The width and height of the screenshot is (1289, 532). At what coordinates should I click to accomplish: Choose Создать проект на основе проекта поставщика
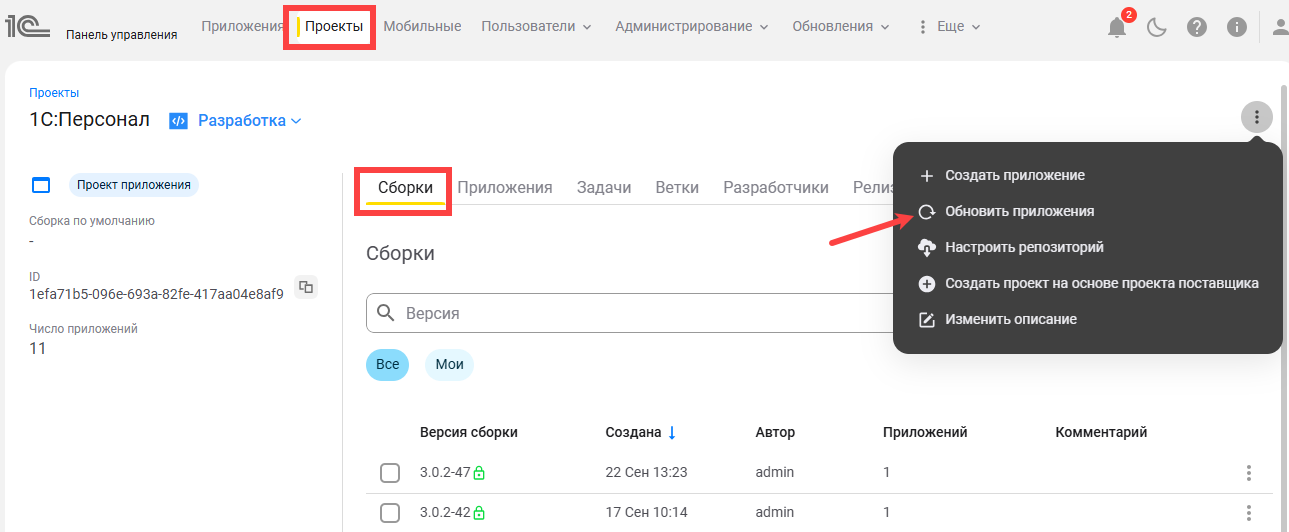pos(1087,284)
